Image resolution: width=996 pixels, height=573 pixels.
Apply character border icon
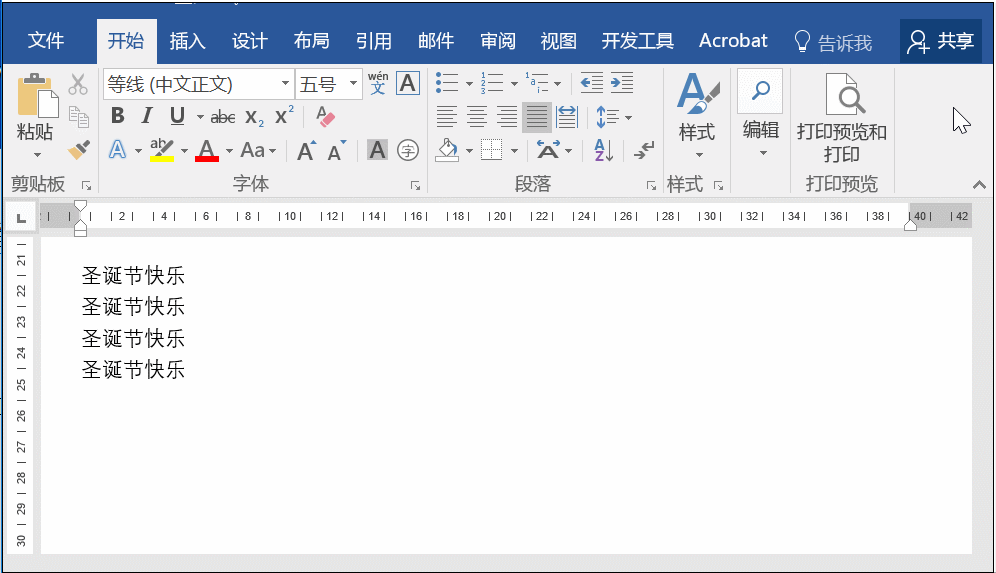pyautogui.click(x=408, y=83)
